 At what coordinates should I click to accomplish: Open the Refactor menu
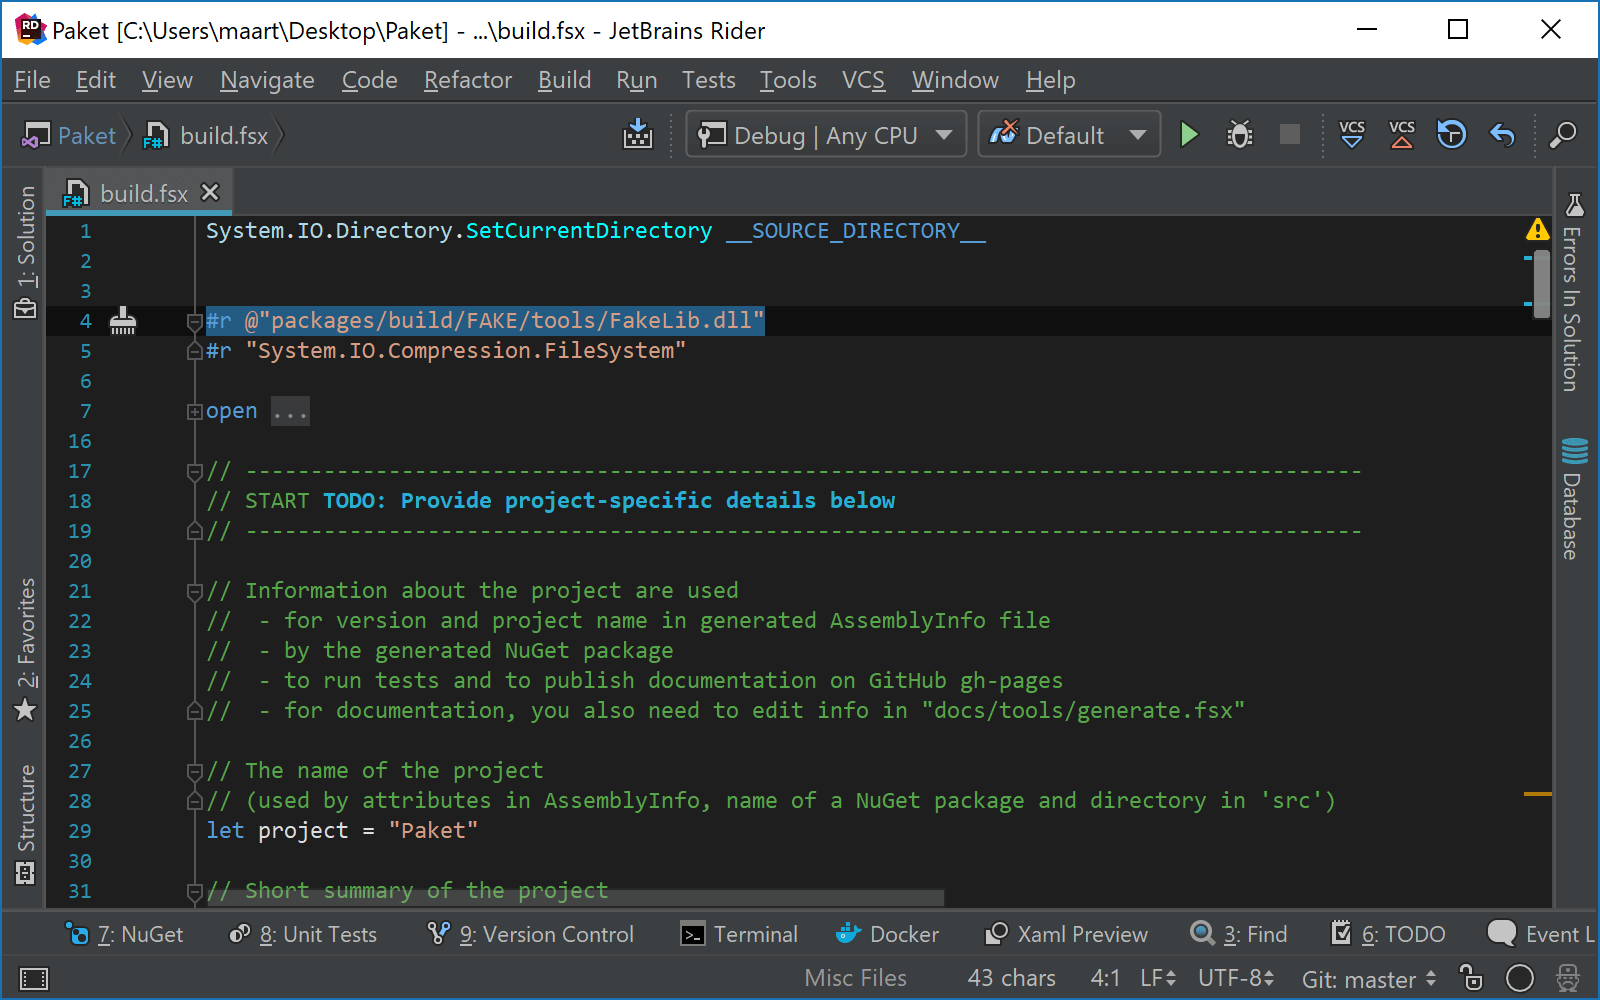(x=468, y=80)
